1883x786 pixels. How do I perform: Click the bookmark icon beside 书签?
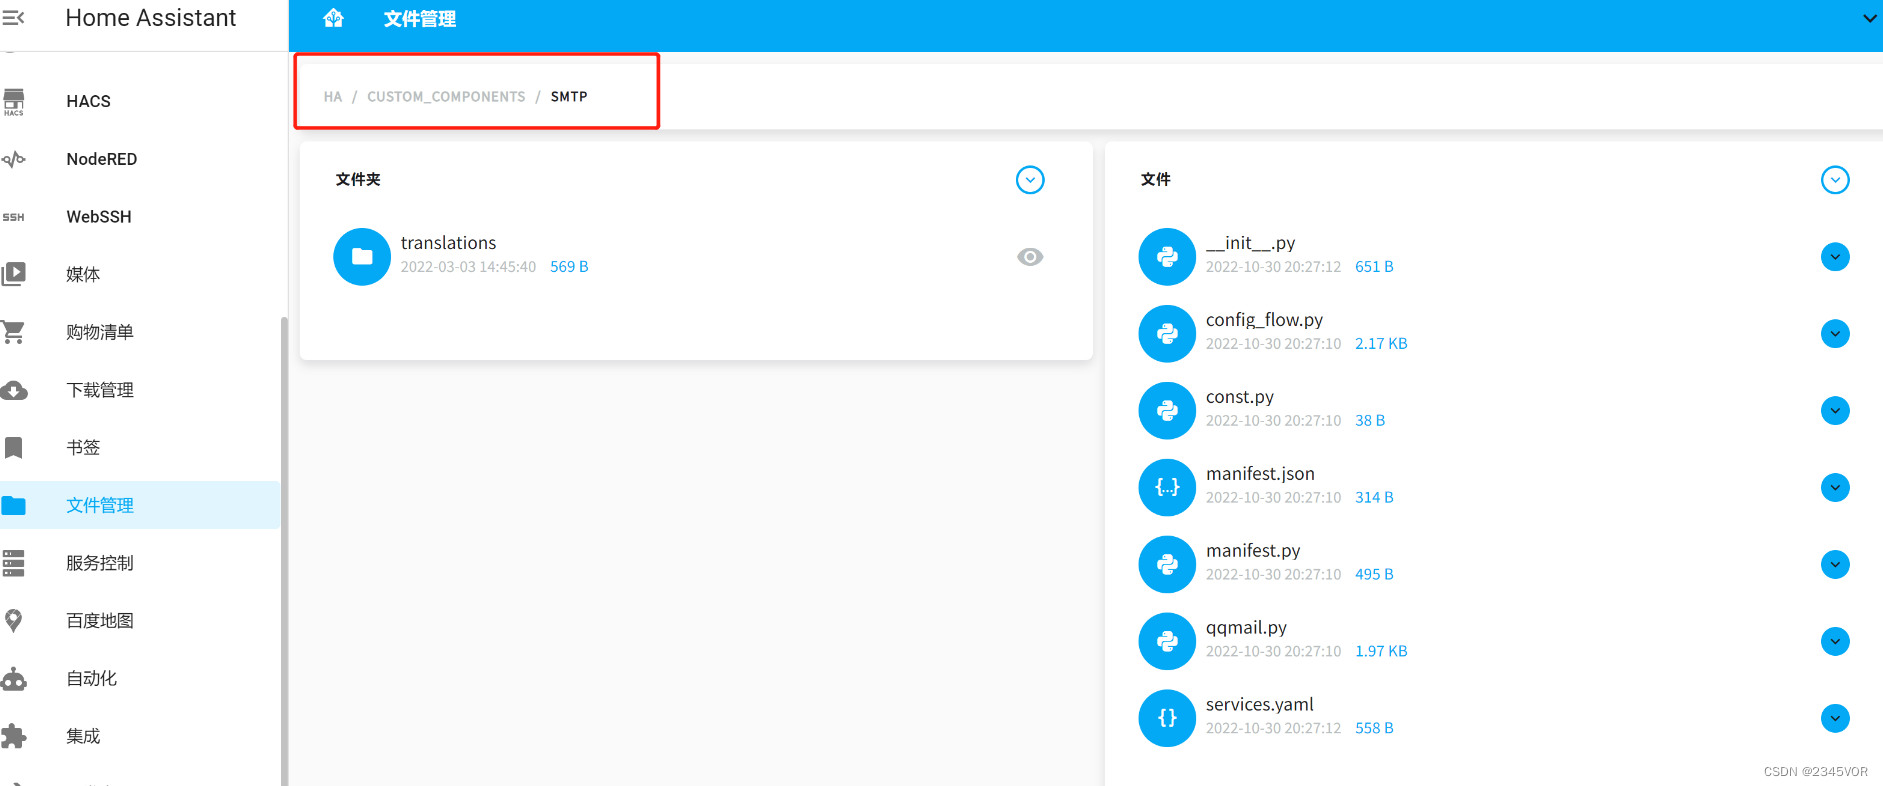pos(14,447)
